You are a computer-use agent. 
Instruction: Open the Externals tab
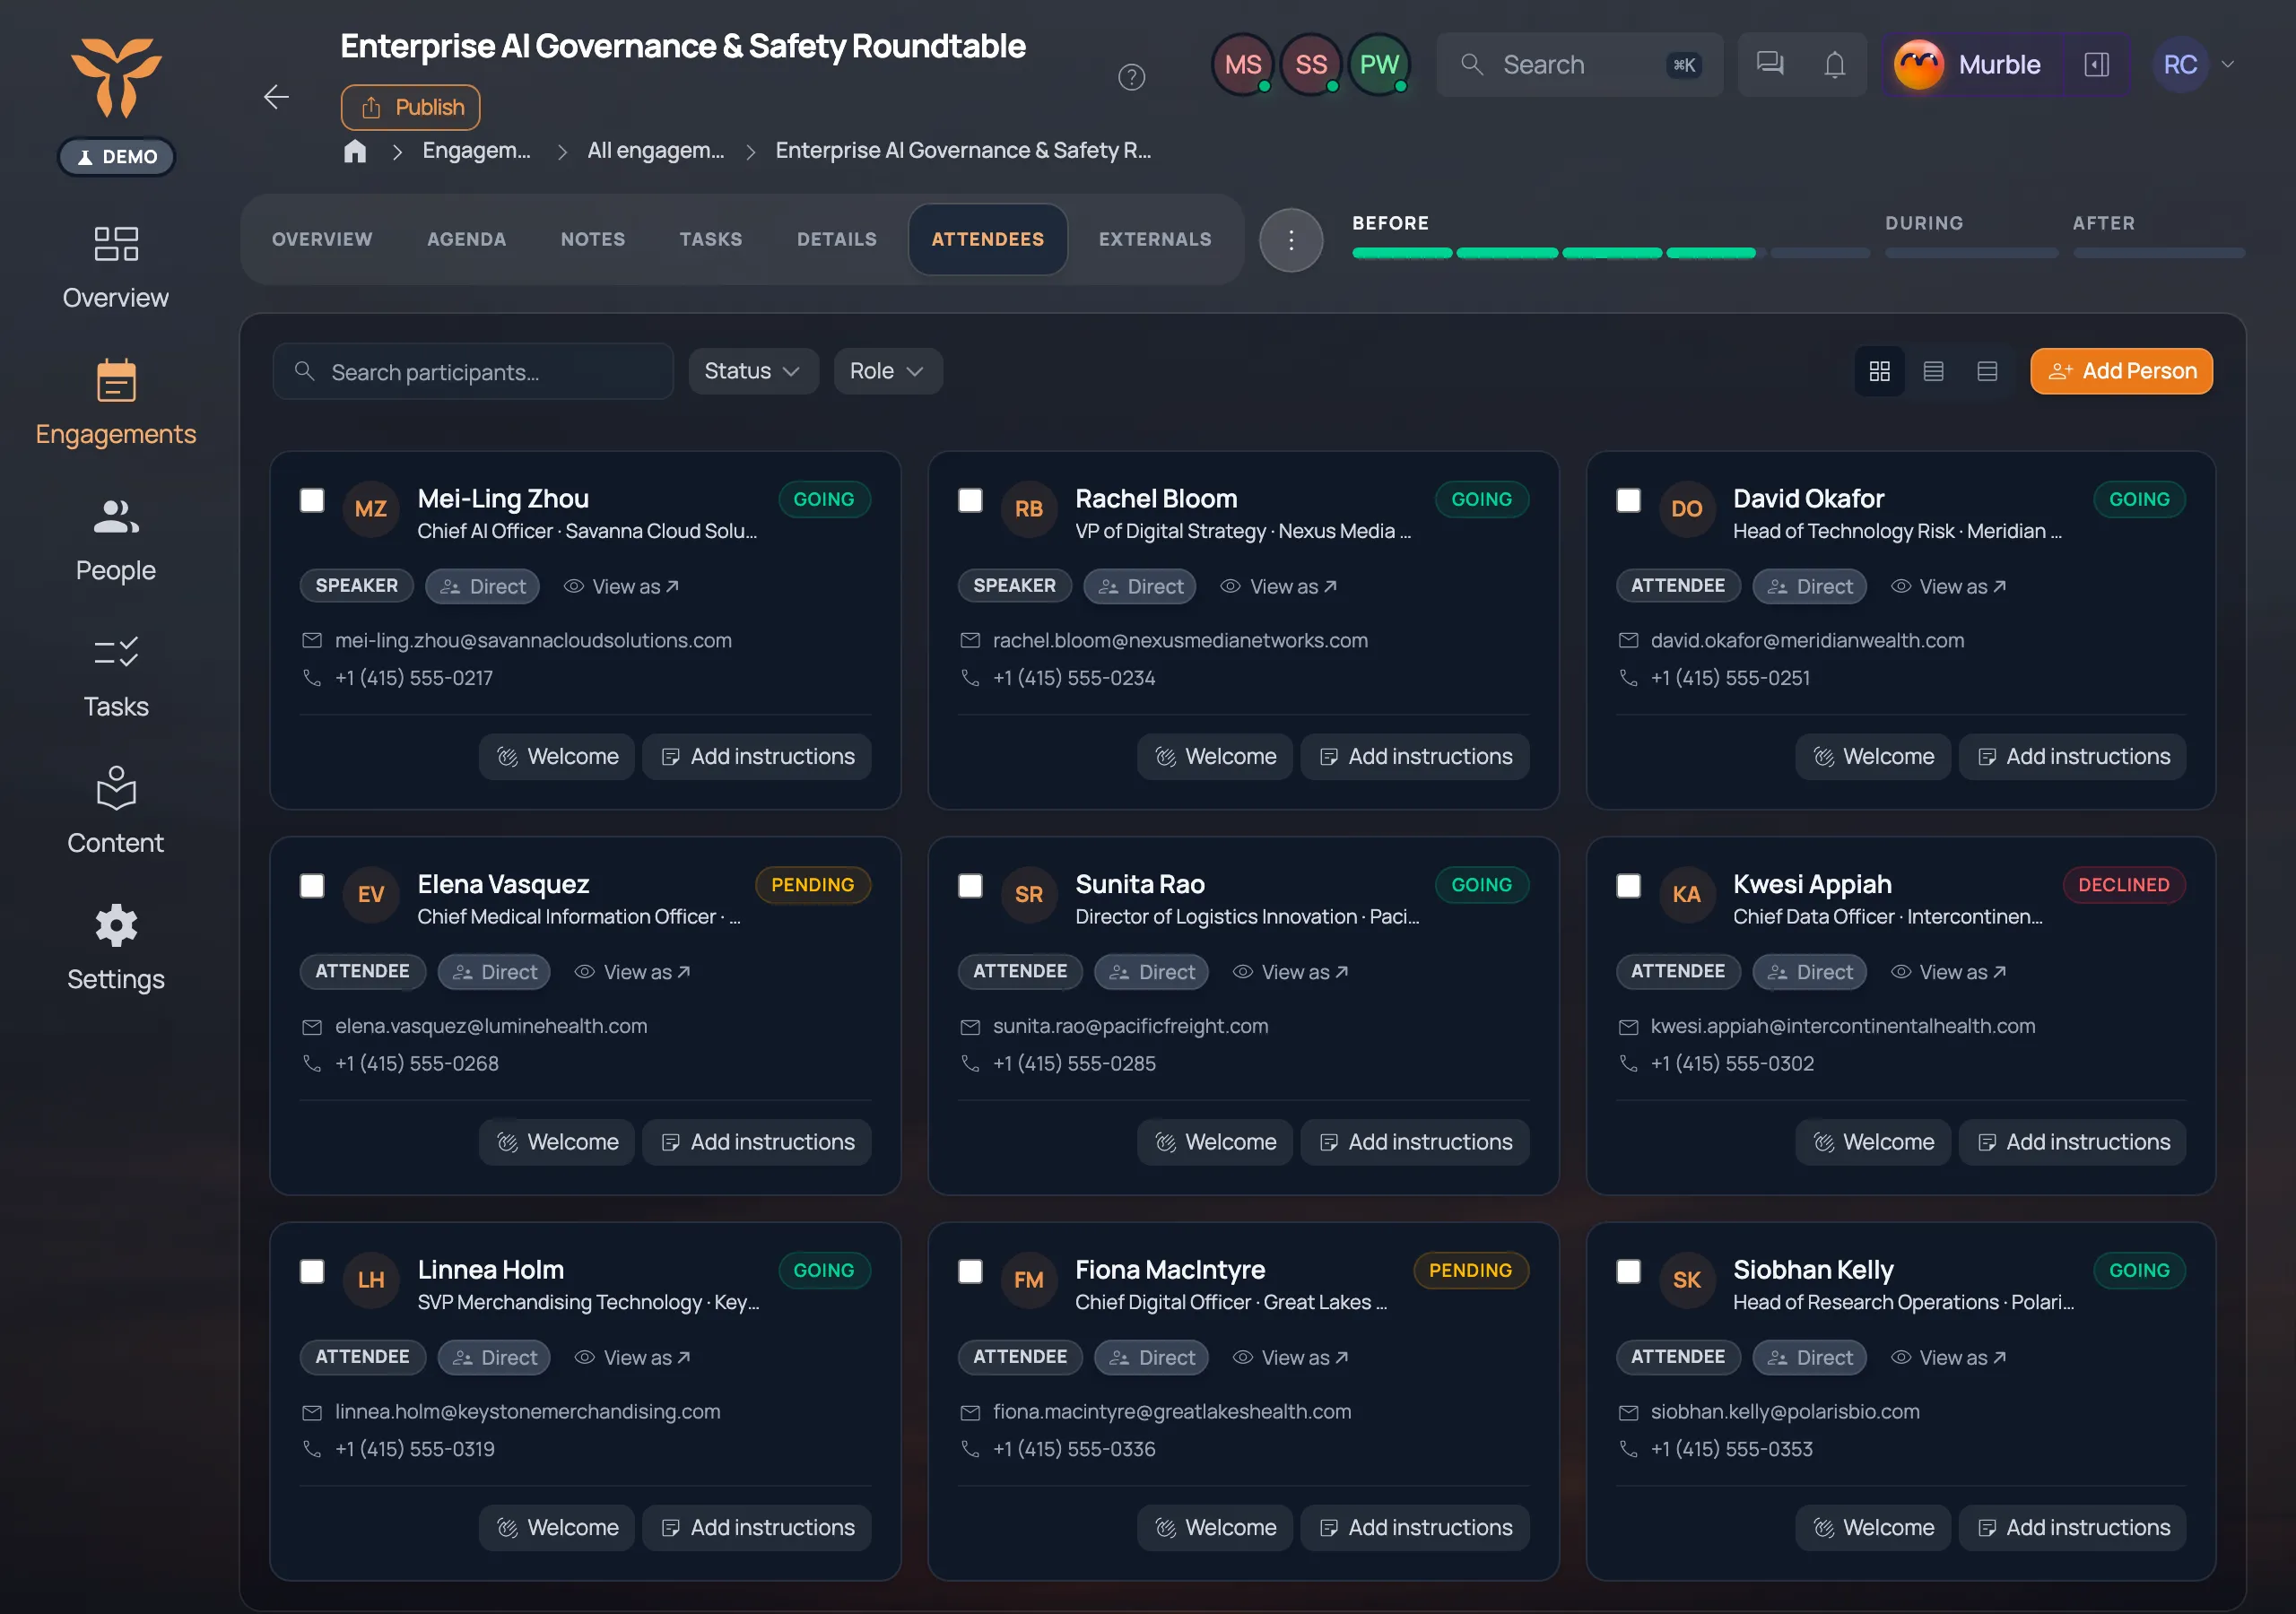tap(1155, 240)
